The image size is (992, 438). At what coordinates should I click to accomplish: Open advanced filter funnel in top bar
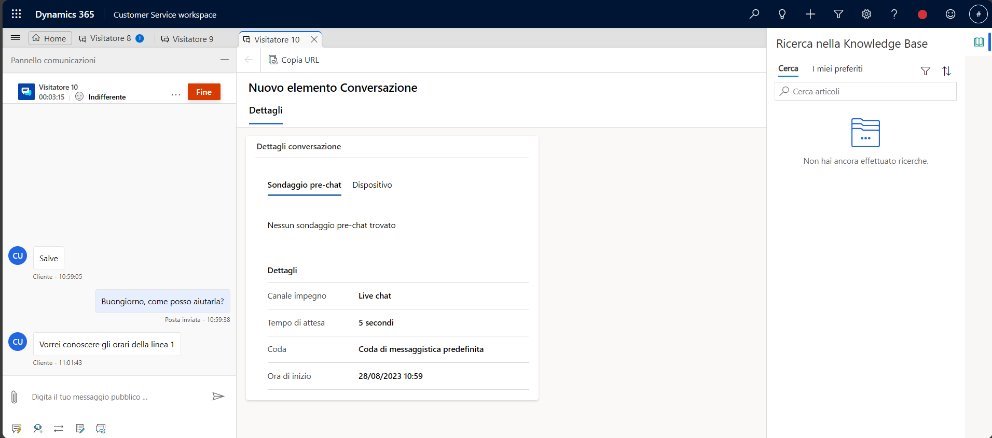pyautogui.click(x=838, y=14)
